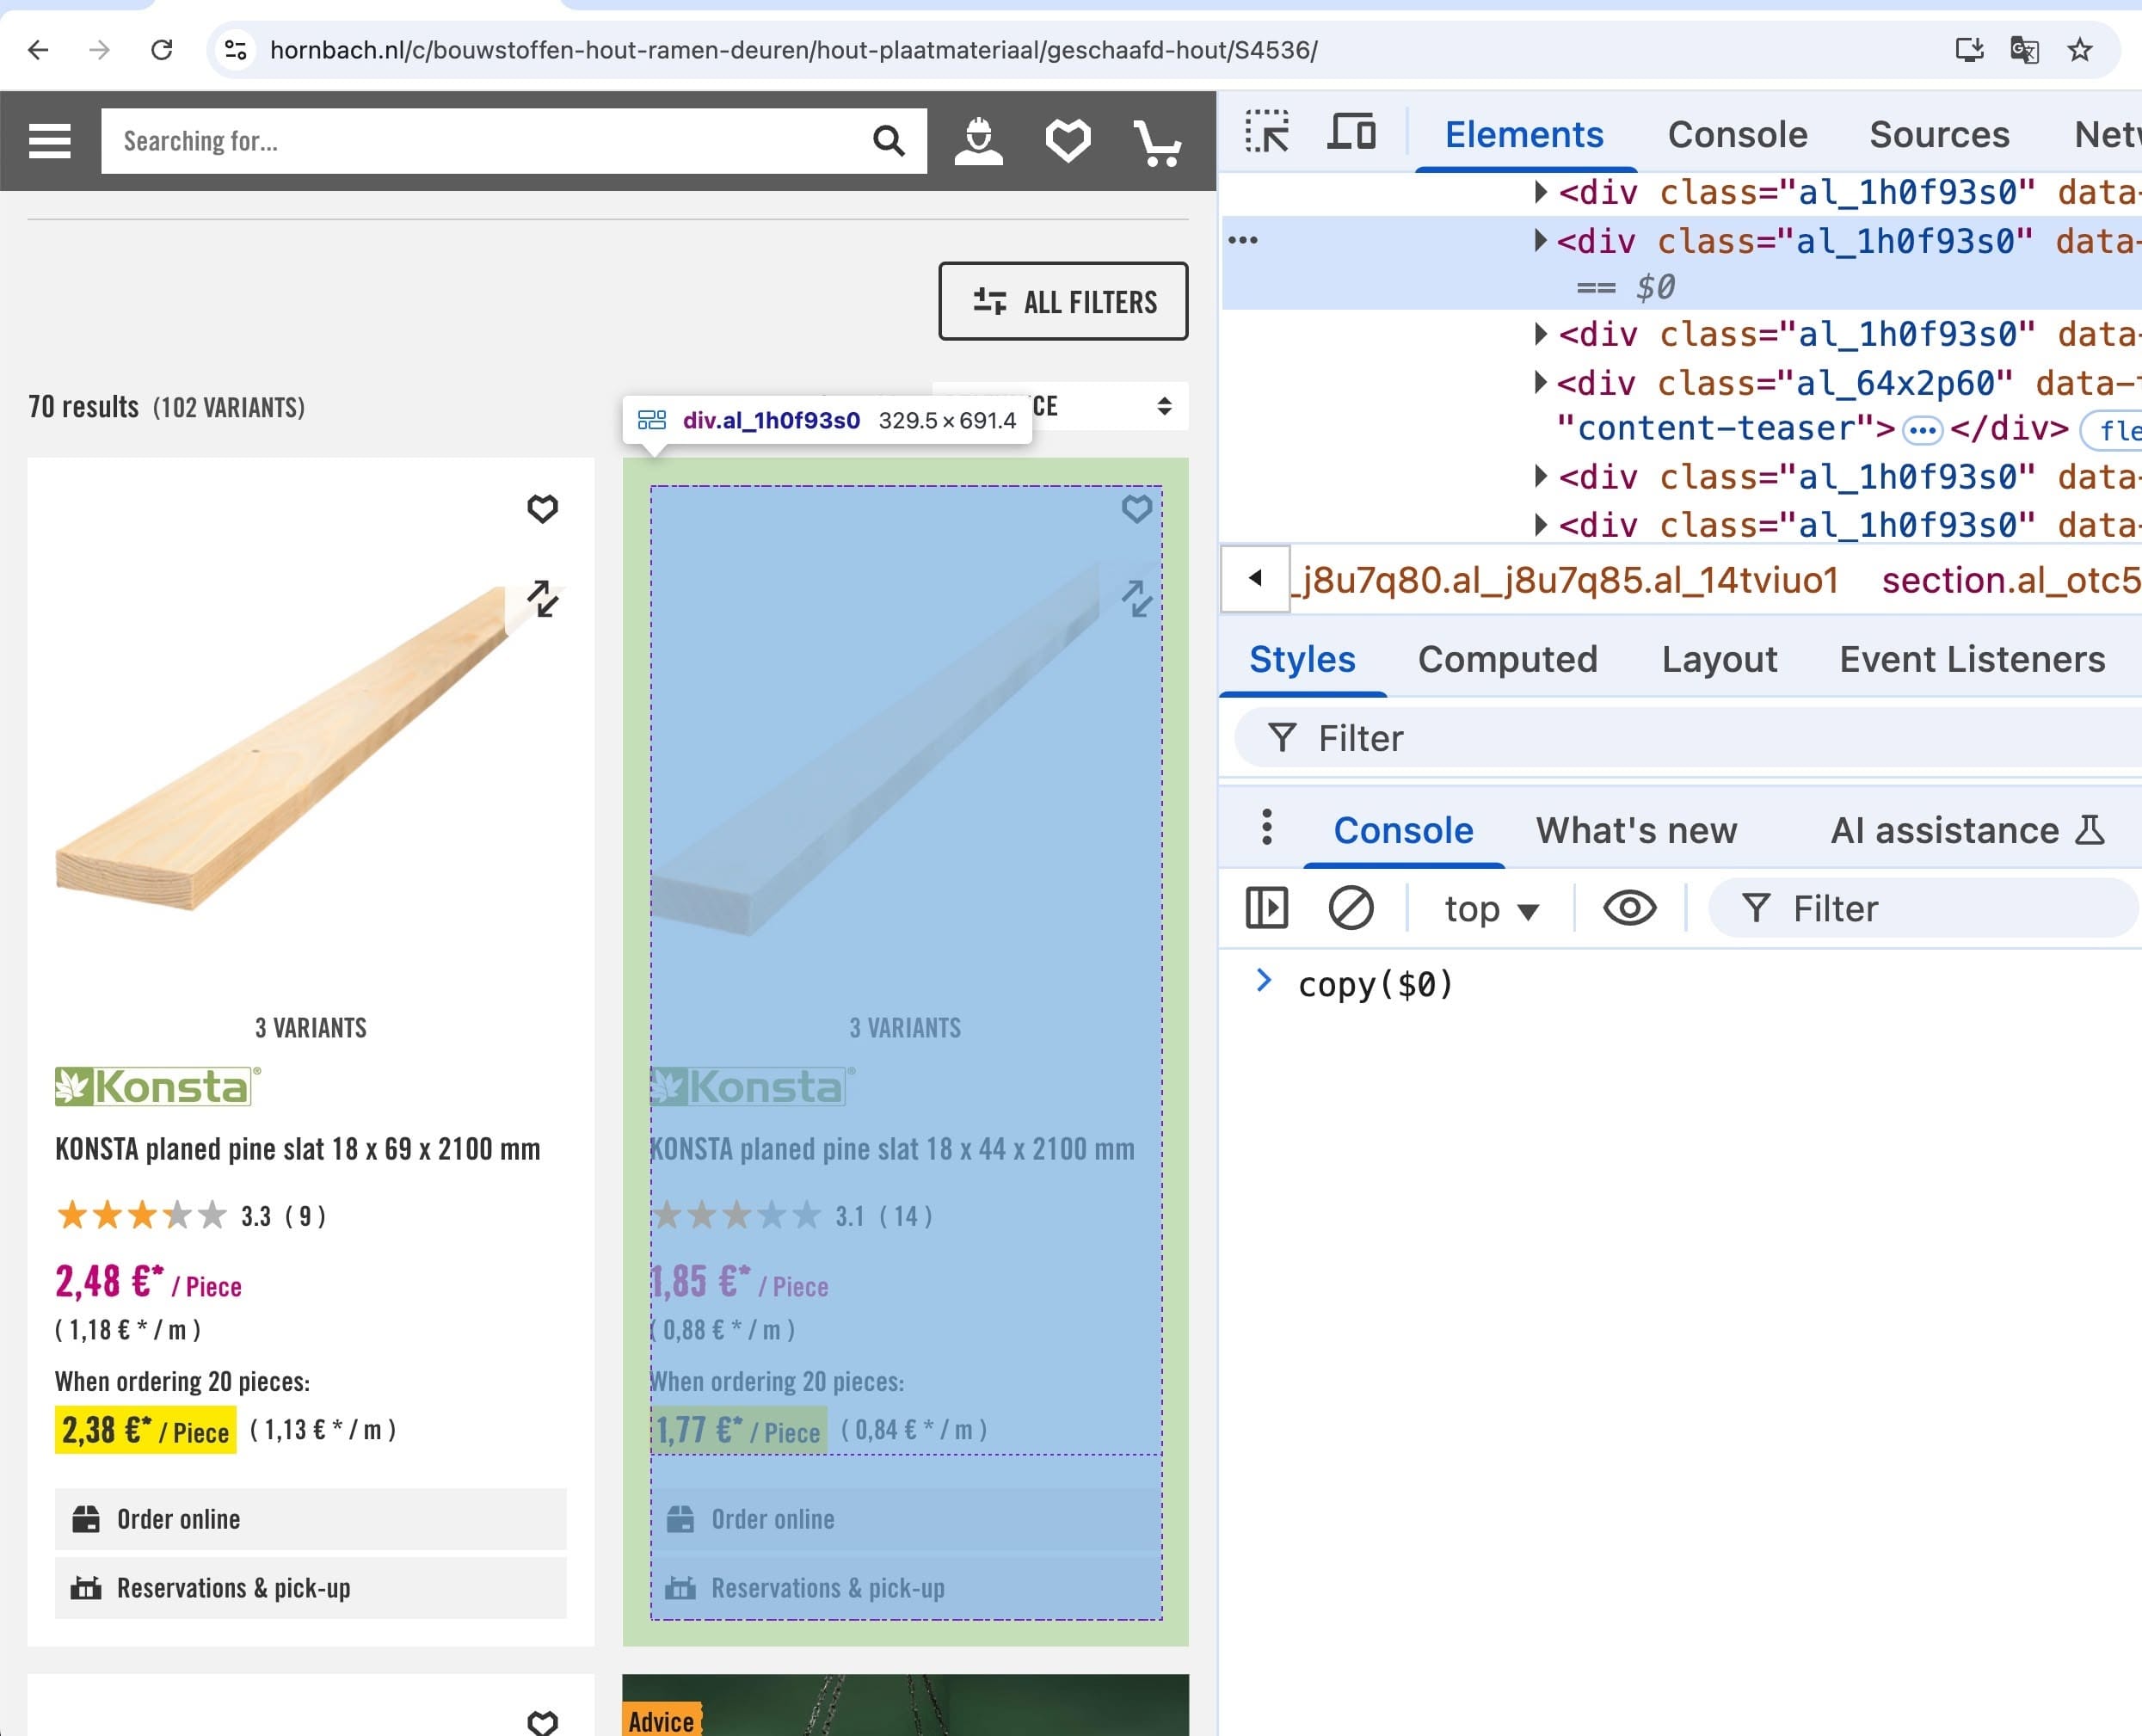Viewport: 2142px width, 1736px height.
Task: Add 18 x 44 slat to wishlist
Action: click(1137, 509)
